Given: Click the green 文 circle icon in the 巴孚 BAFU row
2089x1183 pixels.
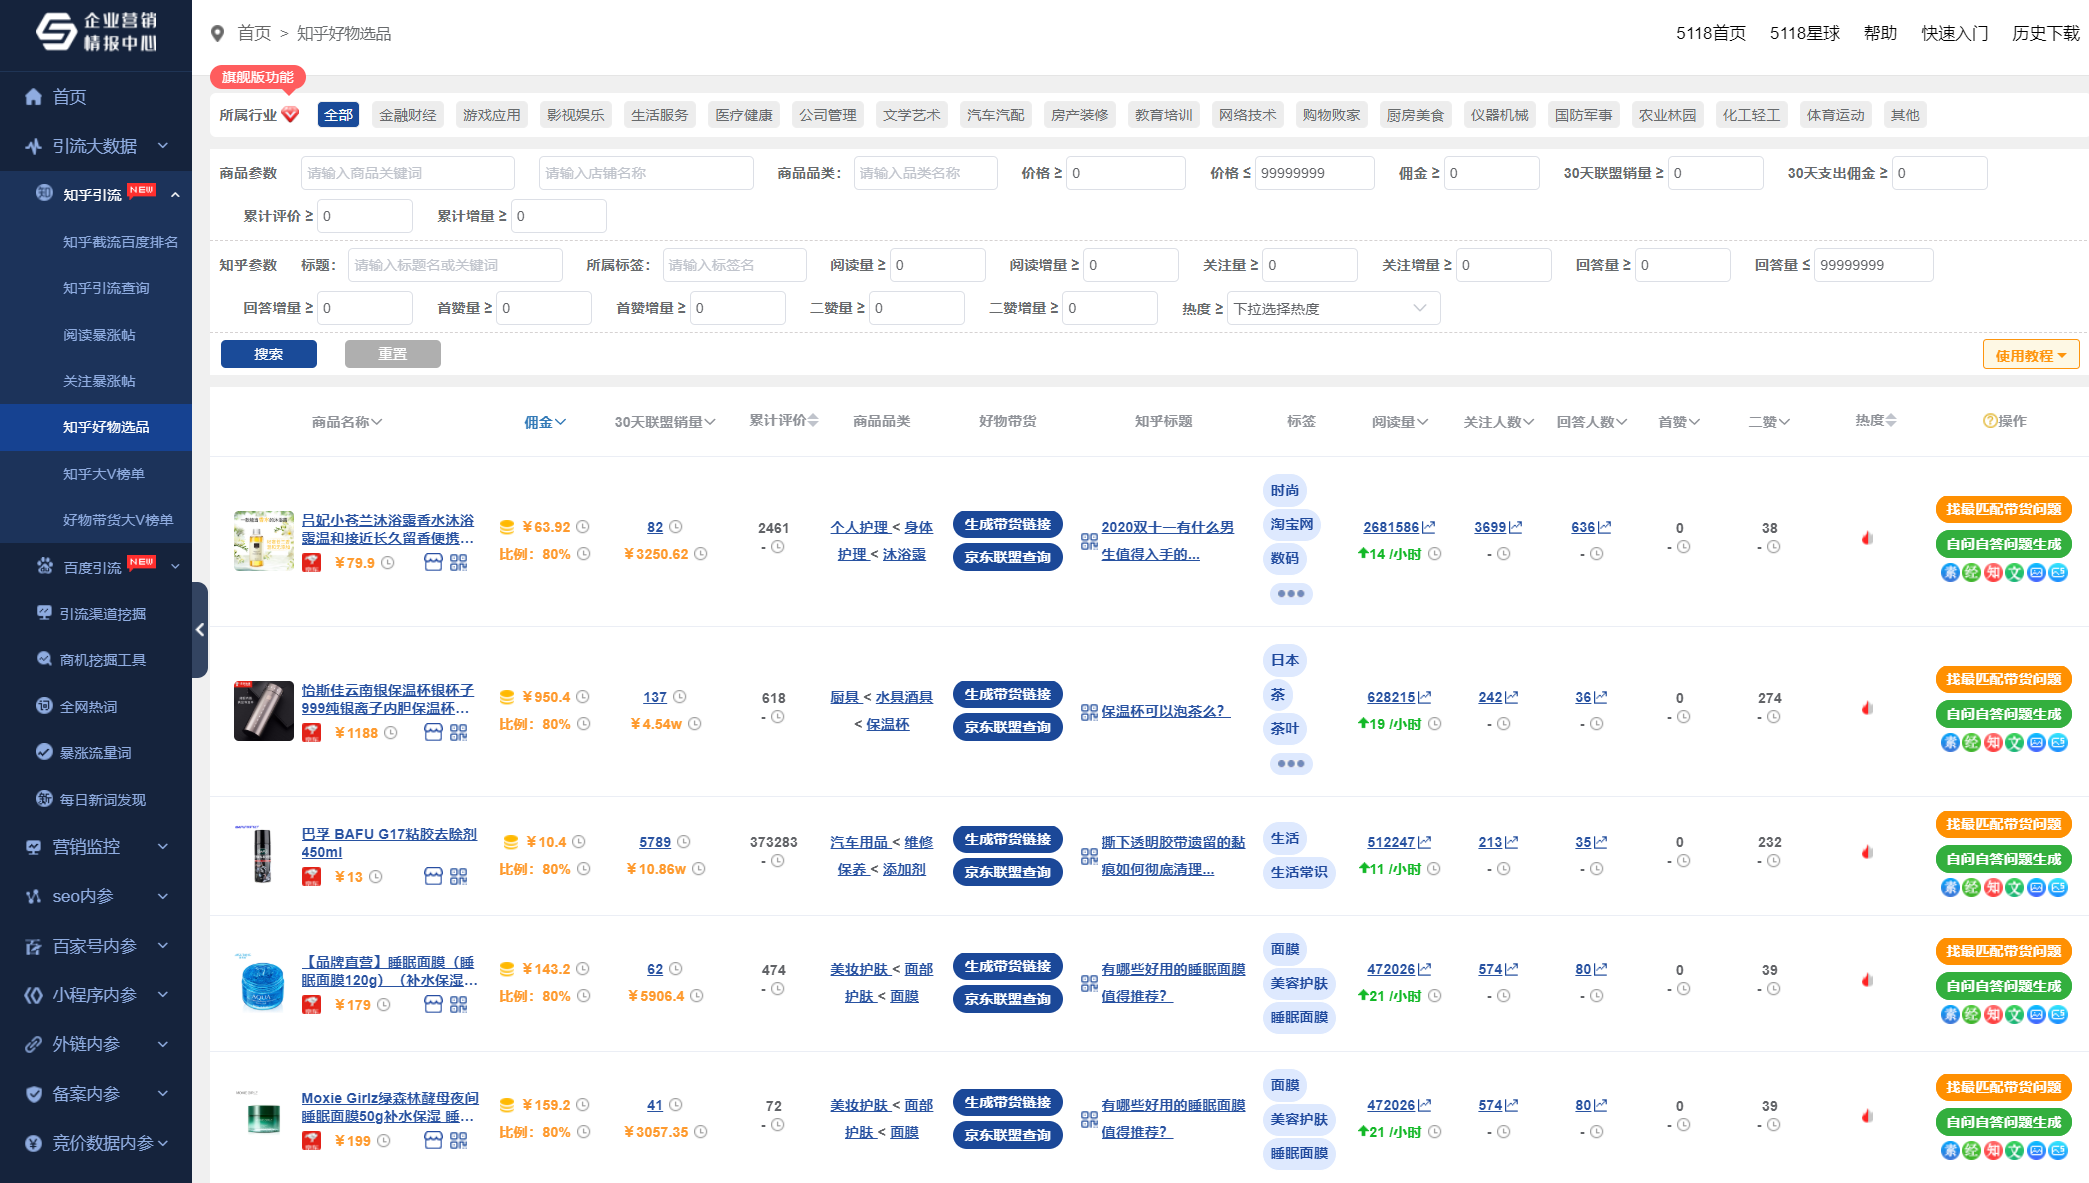Looking at the screenshot, I should tap(2014, 888).
